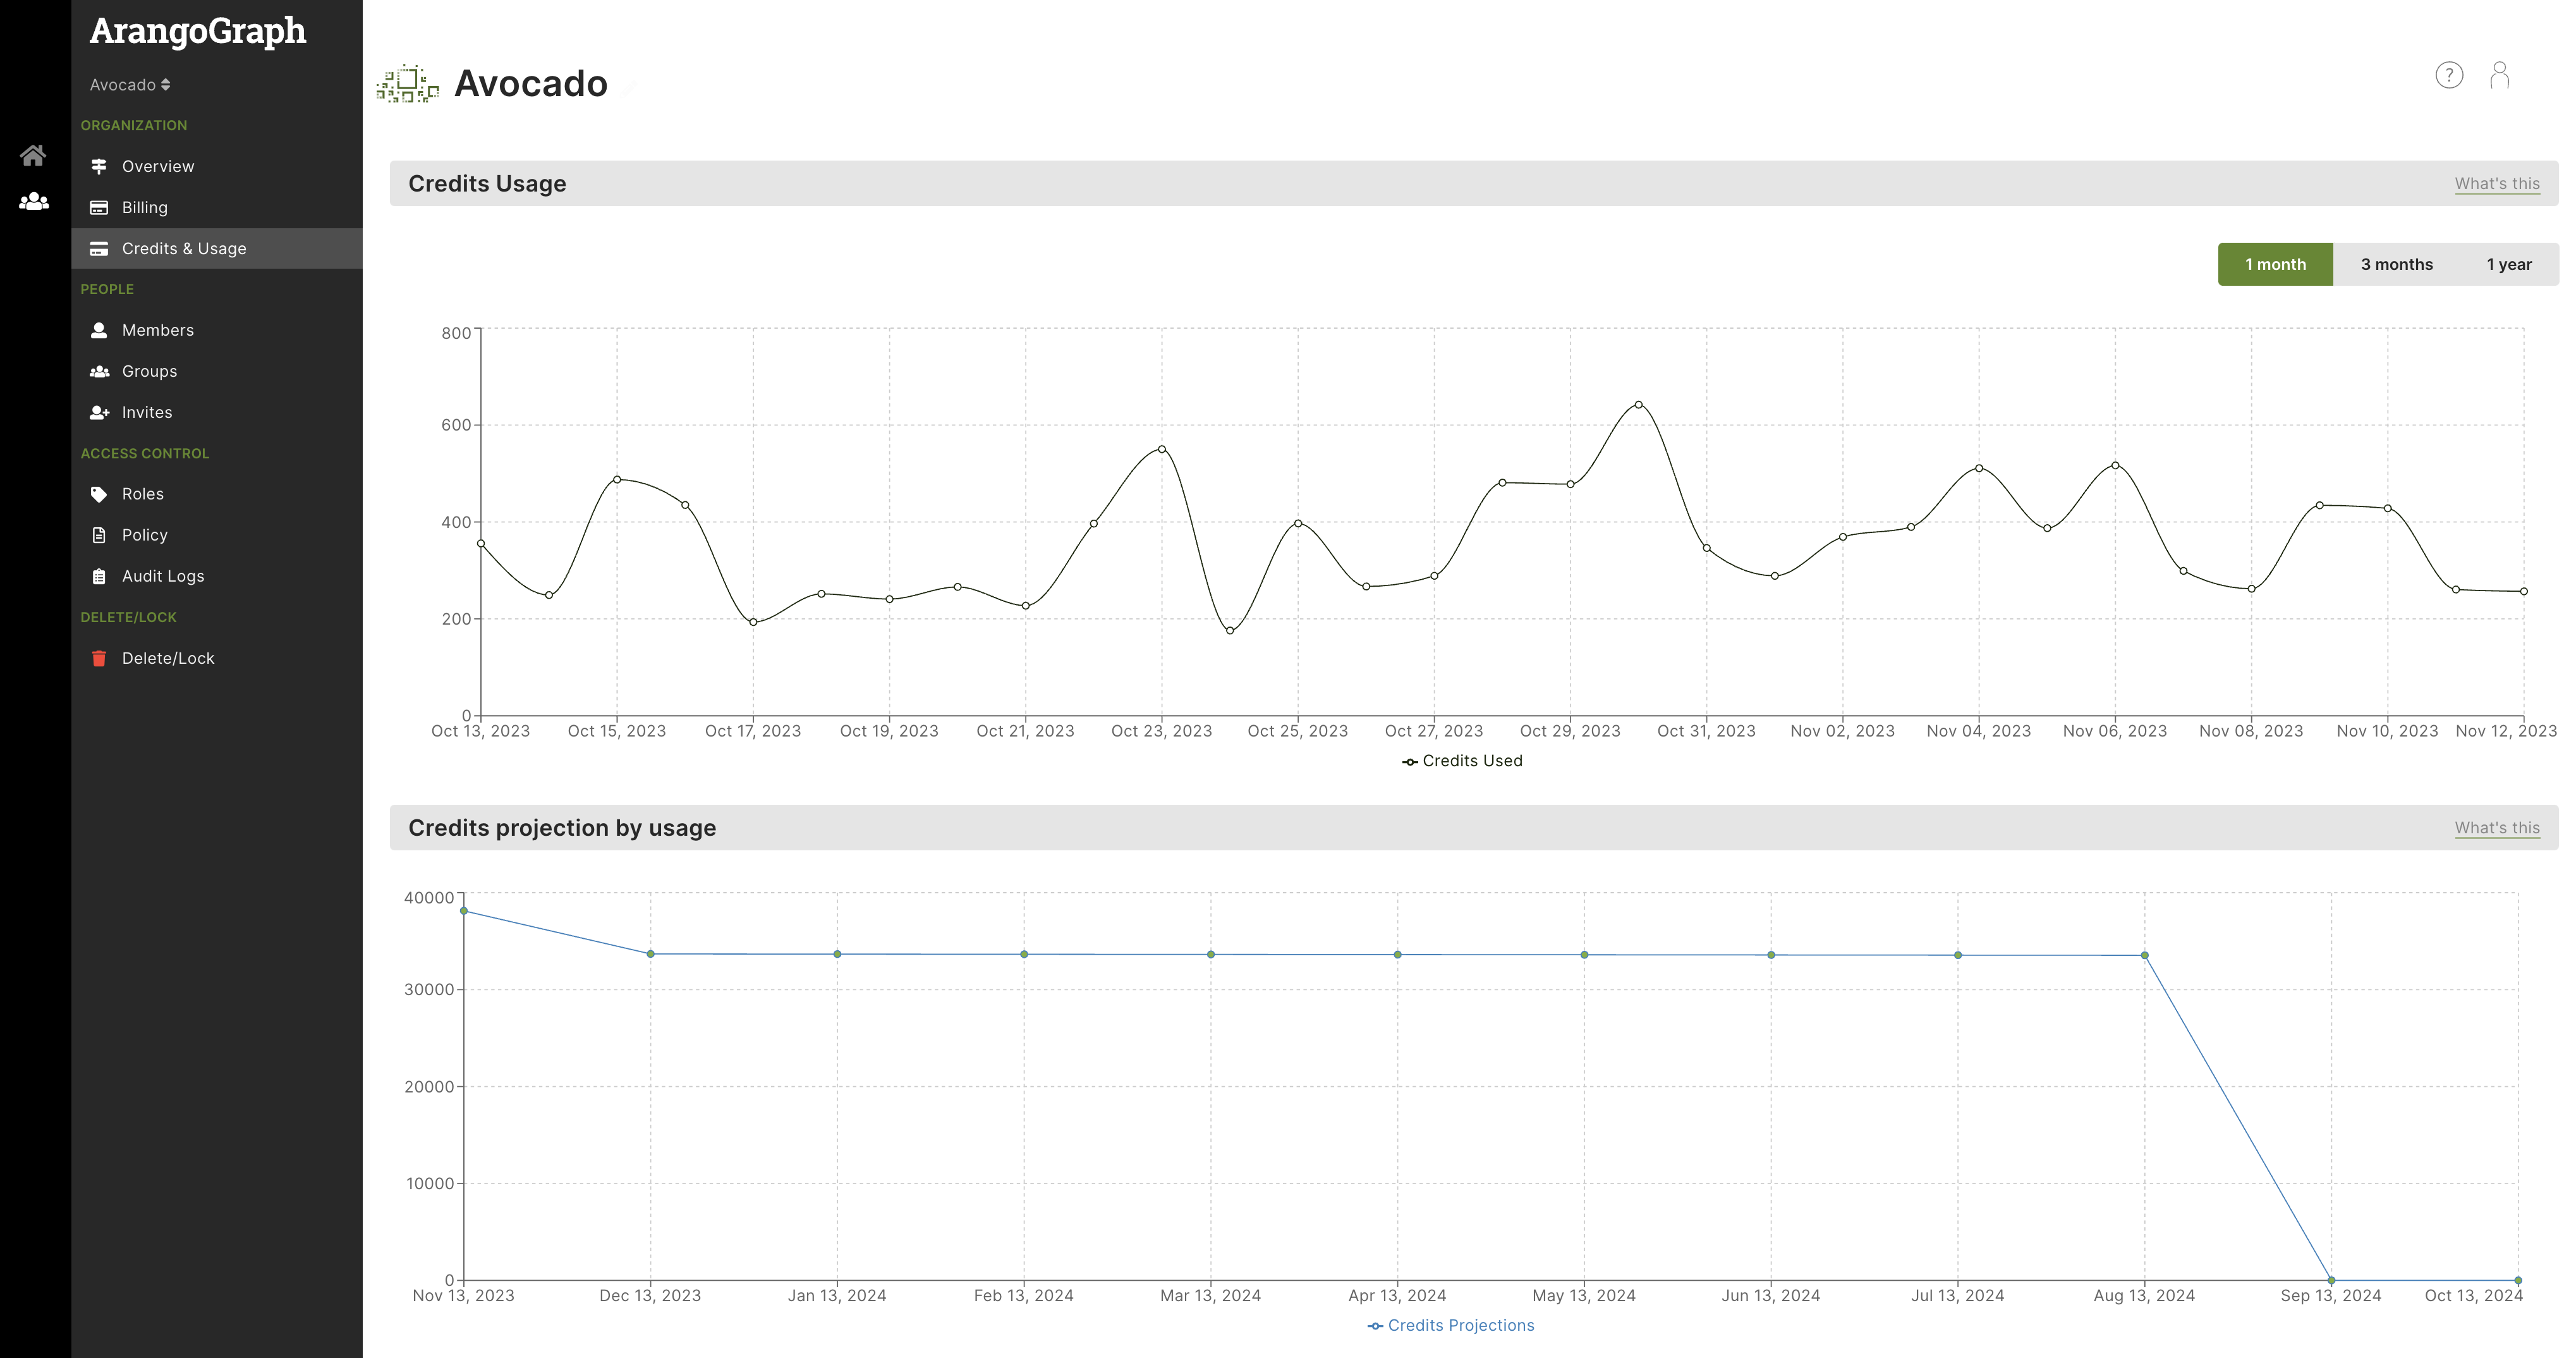Click the ACCESS CONTROL section label

pos(145,453)
